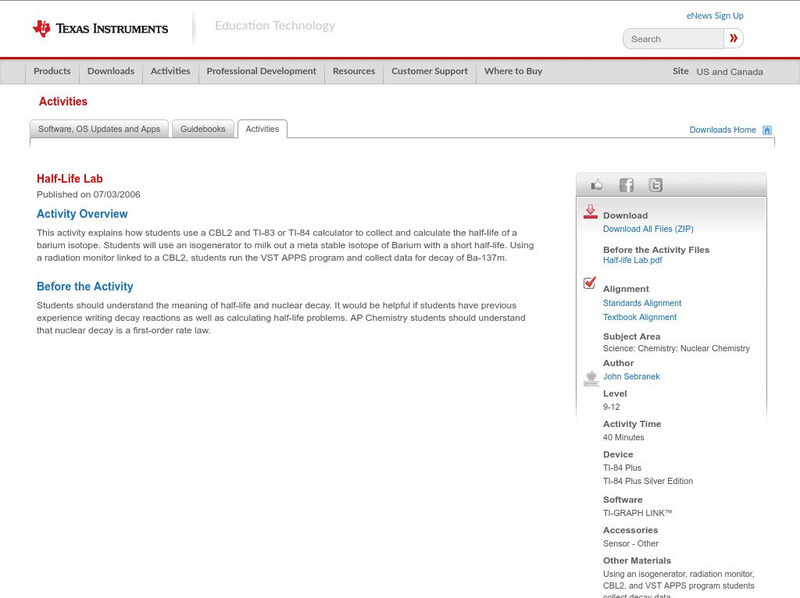Click the thumbs-up like icon
Image resolution: width=800 pixels, height=598 pixels.
[x=596, y=185]
